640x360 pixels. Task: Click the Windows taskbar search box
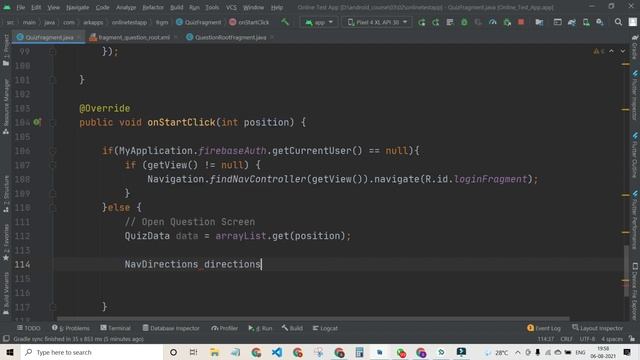(x=92, y=352)
